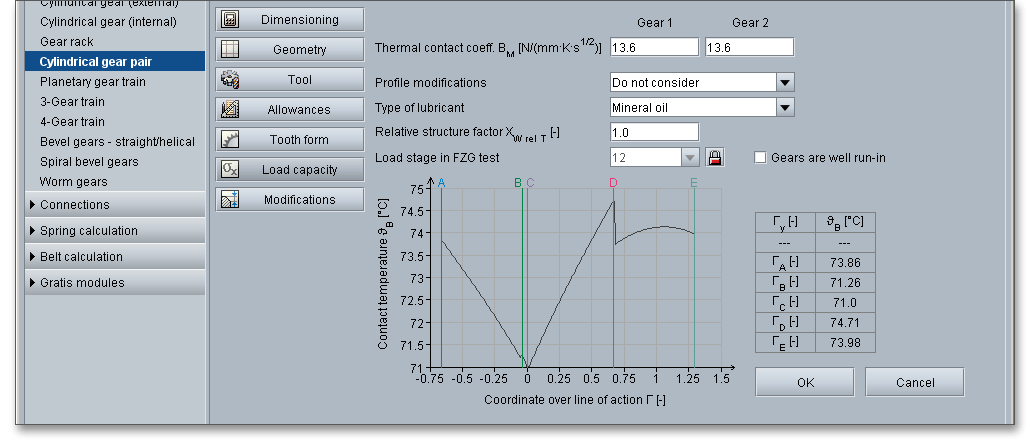Click the Allowances icon
1030x440 pixels.
[x=229, y=109]
